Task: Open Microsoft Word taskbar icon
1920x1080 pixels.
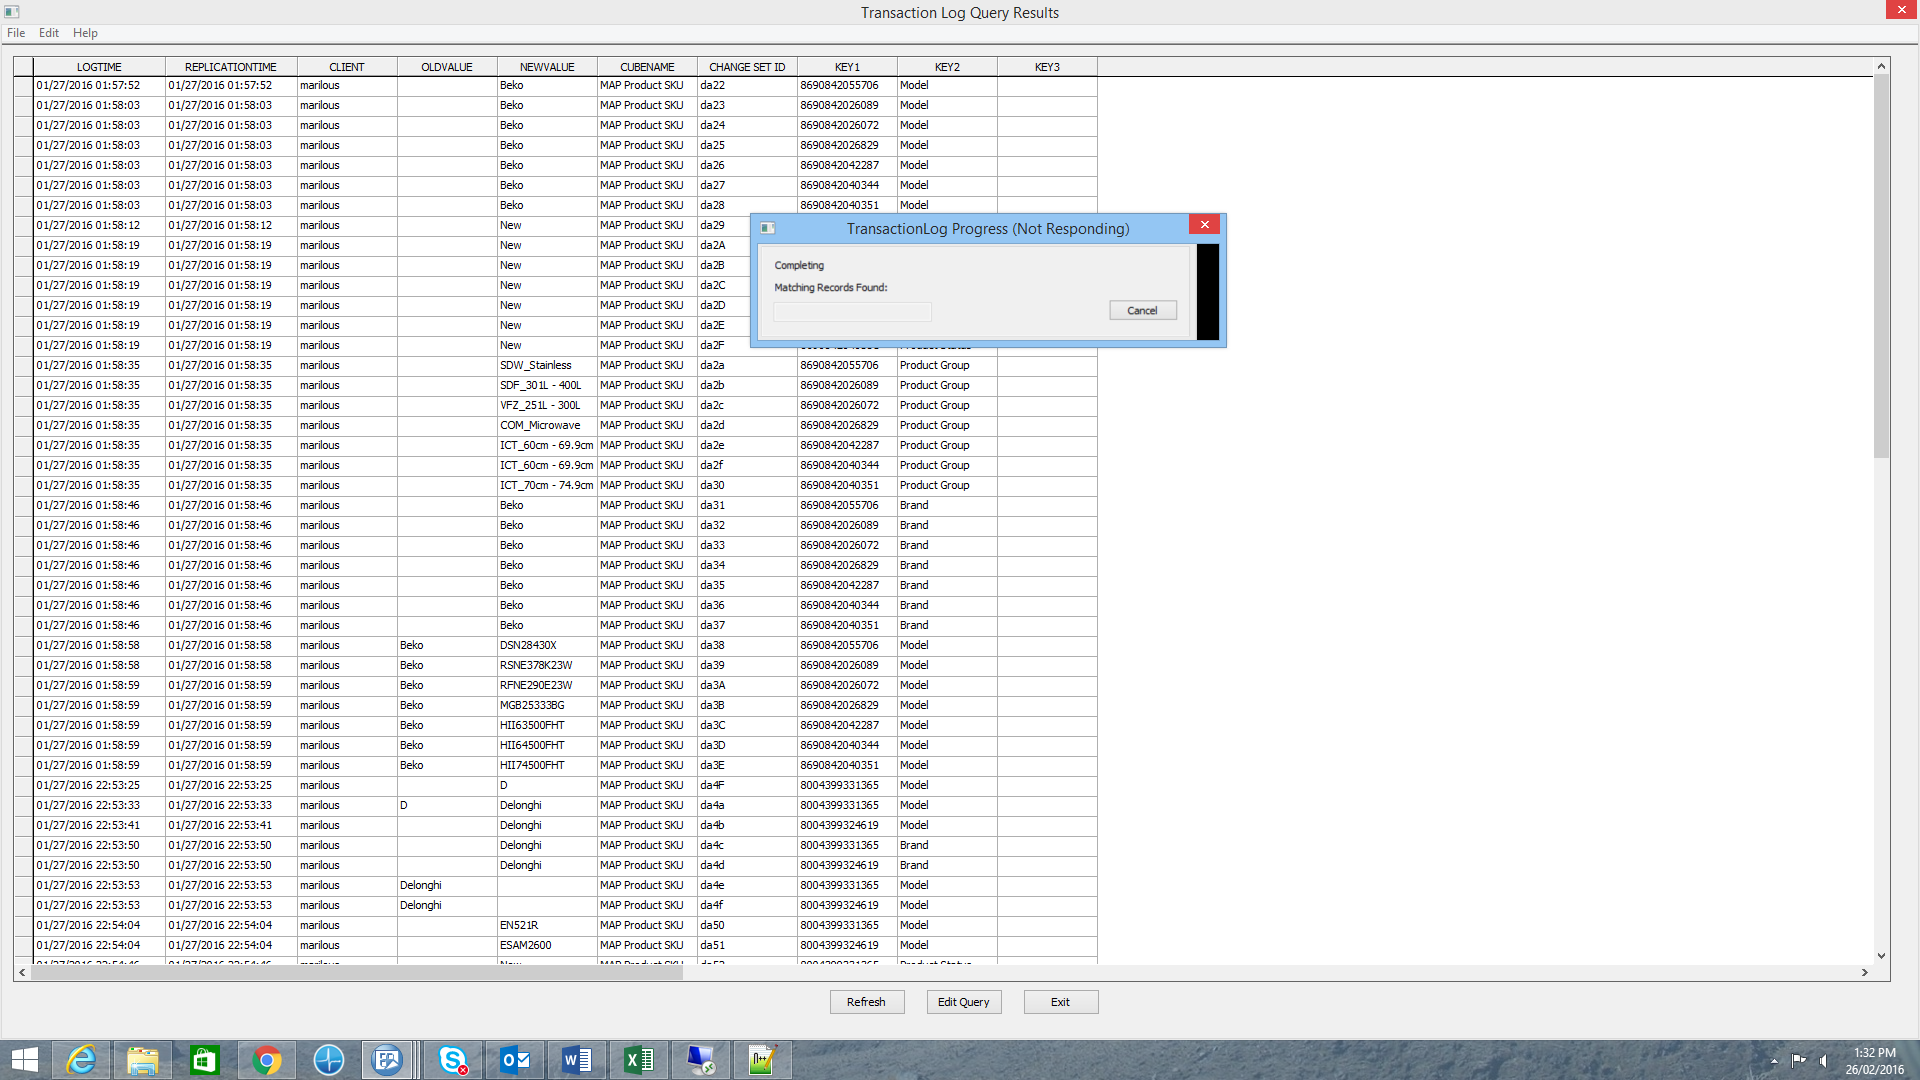Action: (x=577, y=1060)
